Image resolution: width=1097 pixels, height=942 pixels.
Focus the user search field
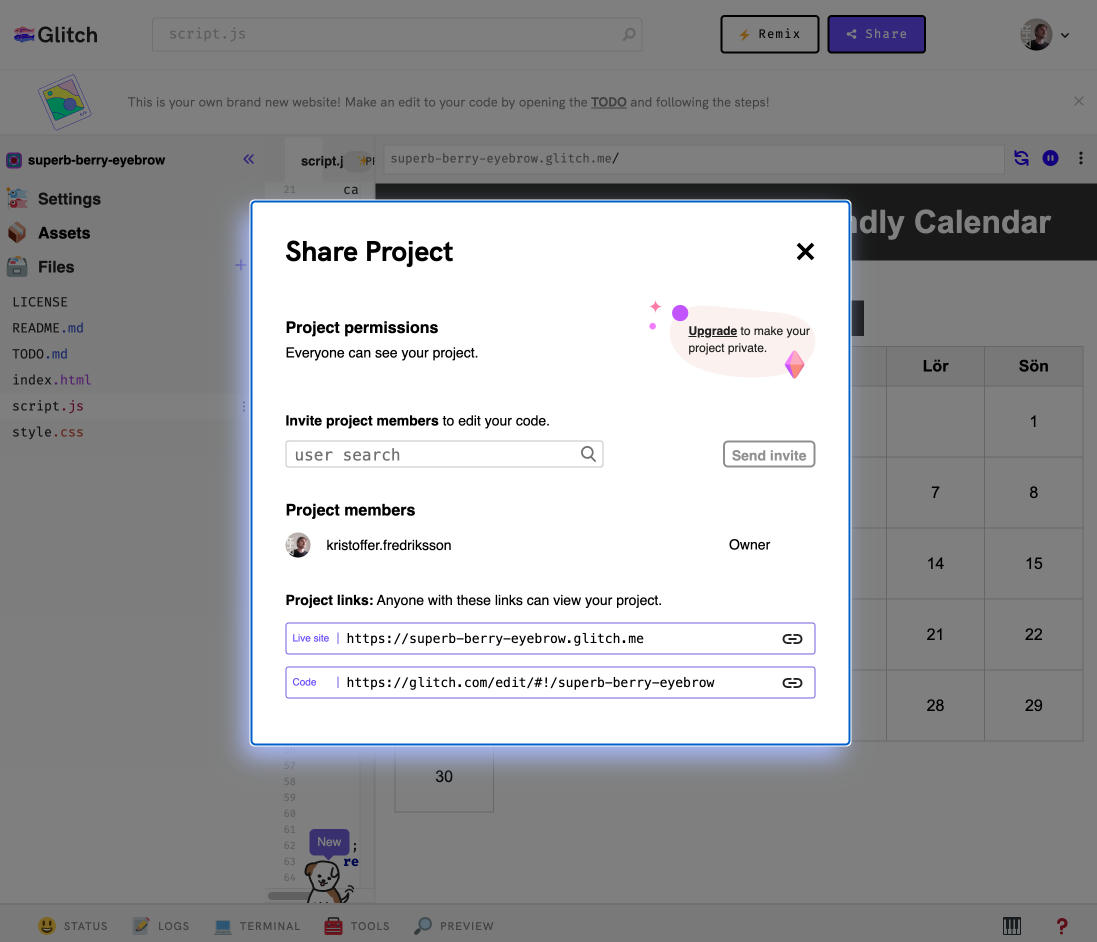444,454
